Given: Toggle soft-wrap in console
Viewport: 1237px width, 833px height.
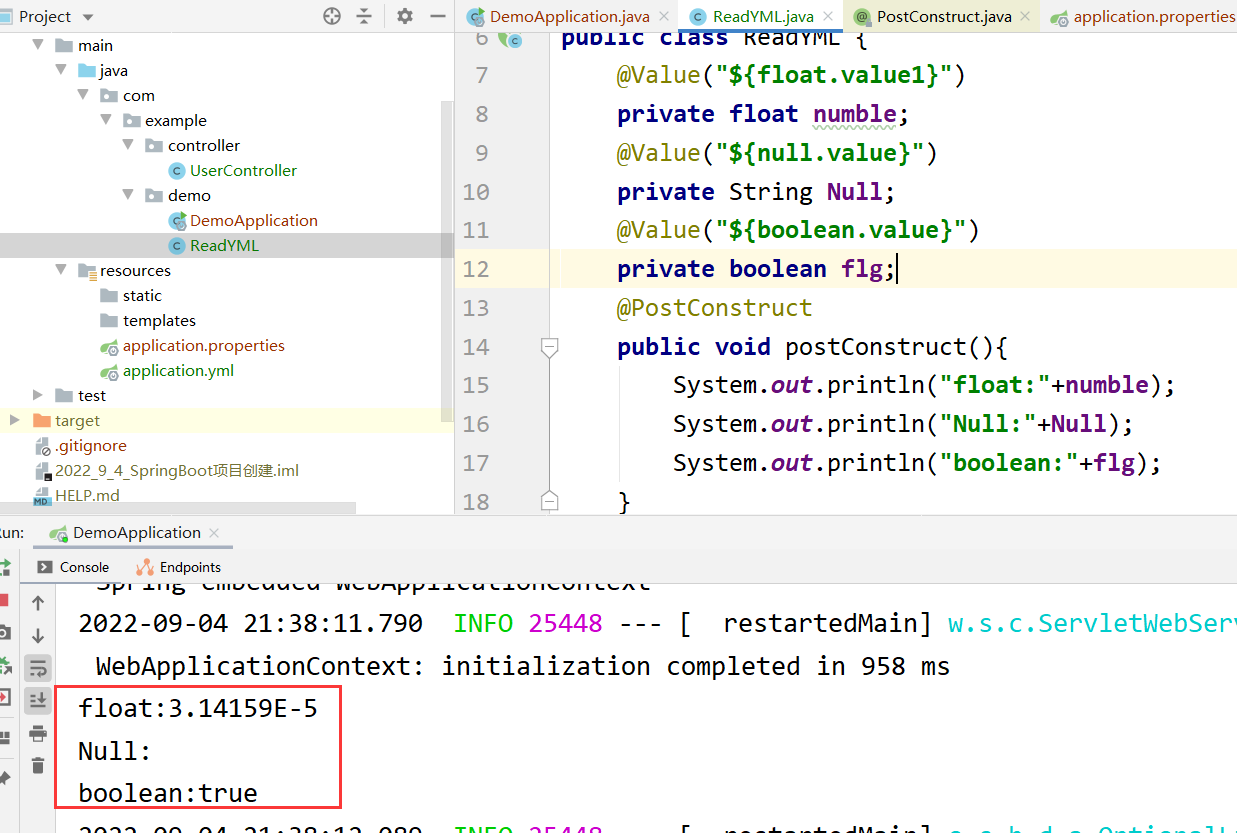Looking at the screenshot, I should click(x=38, y=668).
